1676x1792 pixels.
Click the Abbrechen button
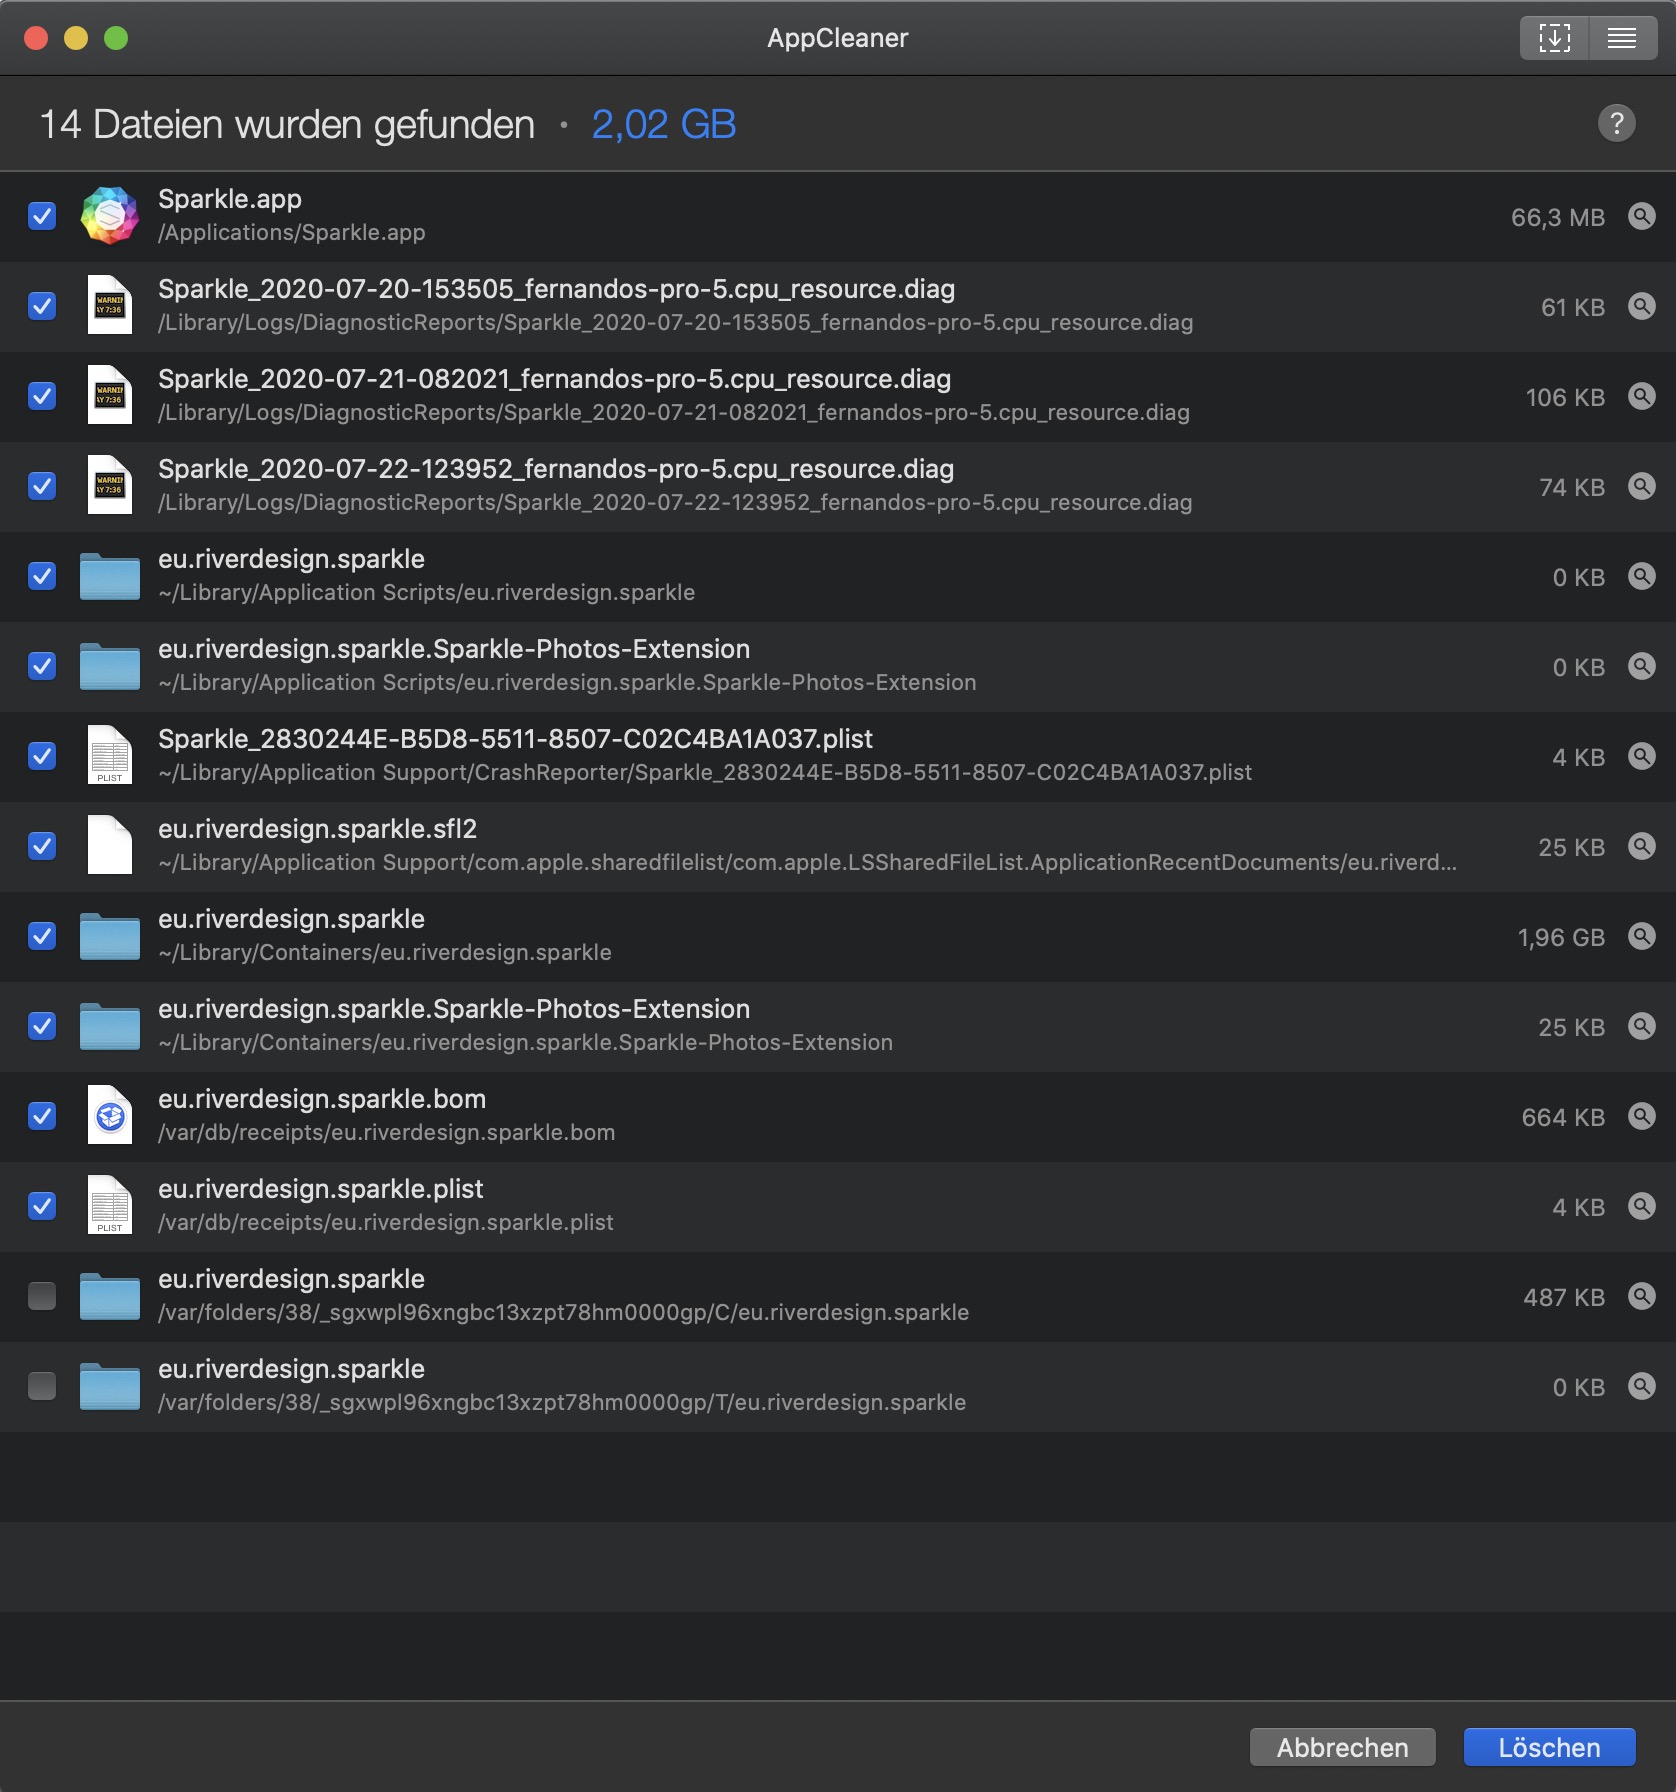point(1342,1747)
